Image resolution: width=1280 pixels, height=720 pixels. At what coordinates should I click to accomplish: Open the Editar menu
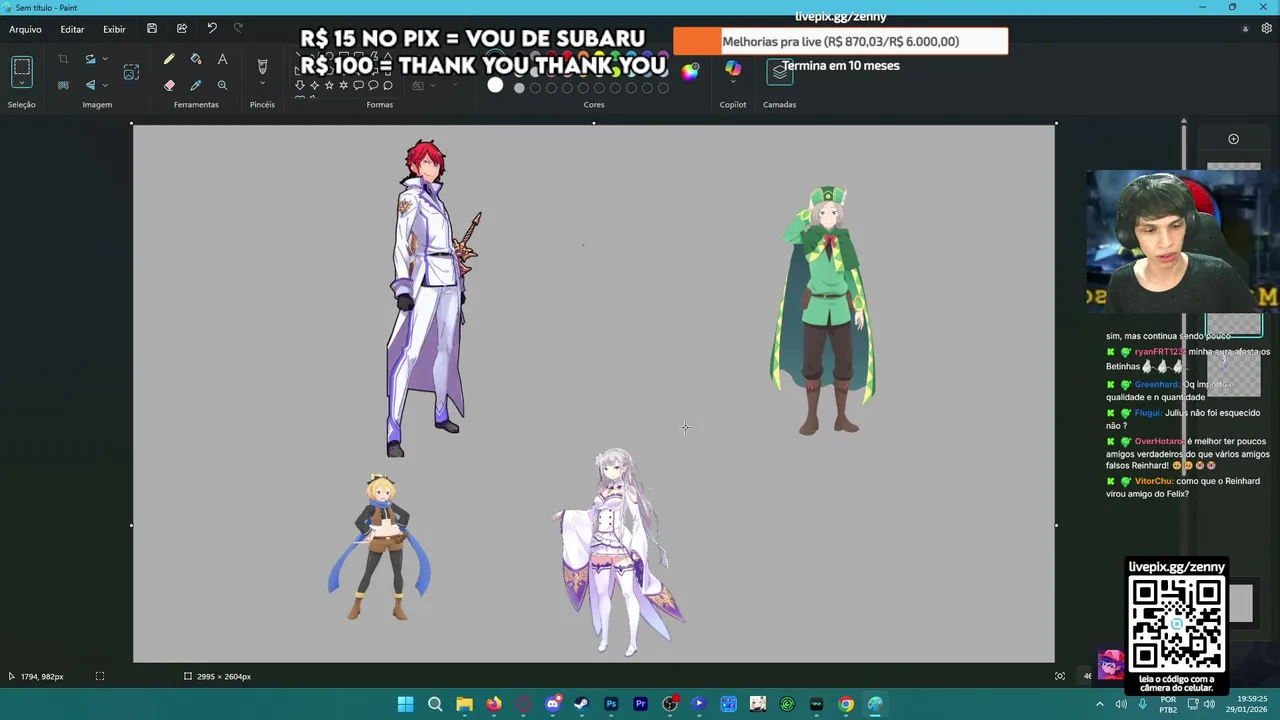[72, 29]
